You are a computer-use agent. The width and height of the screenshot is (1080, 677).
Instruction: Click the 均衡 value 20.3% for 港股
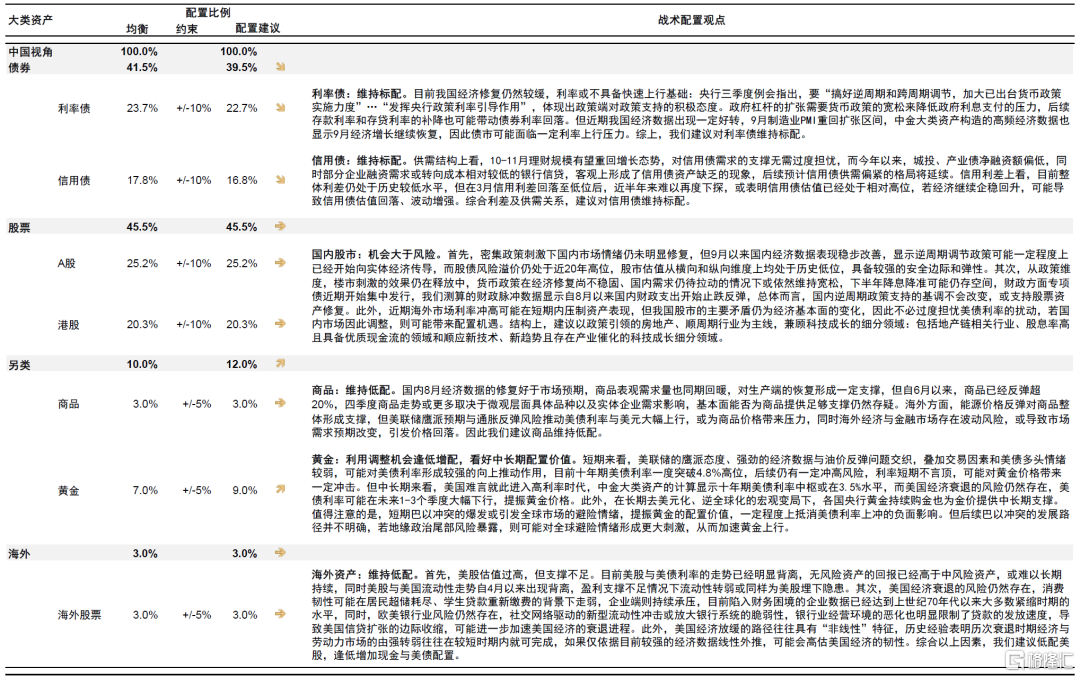142,324
